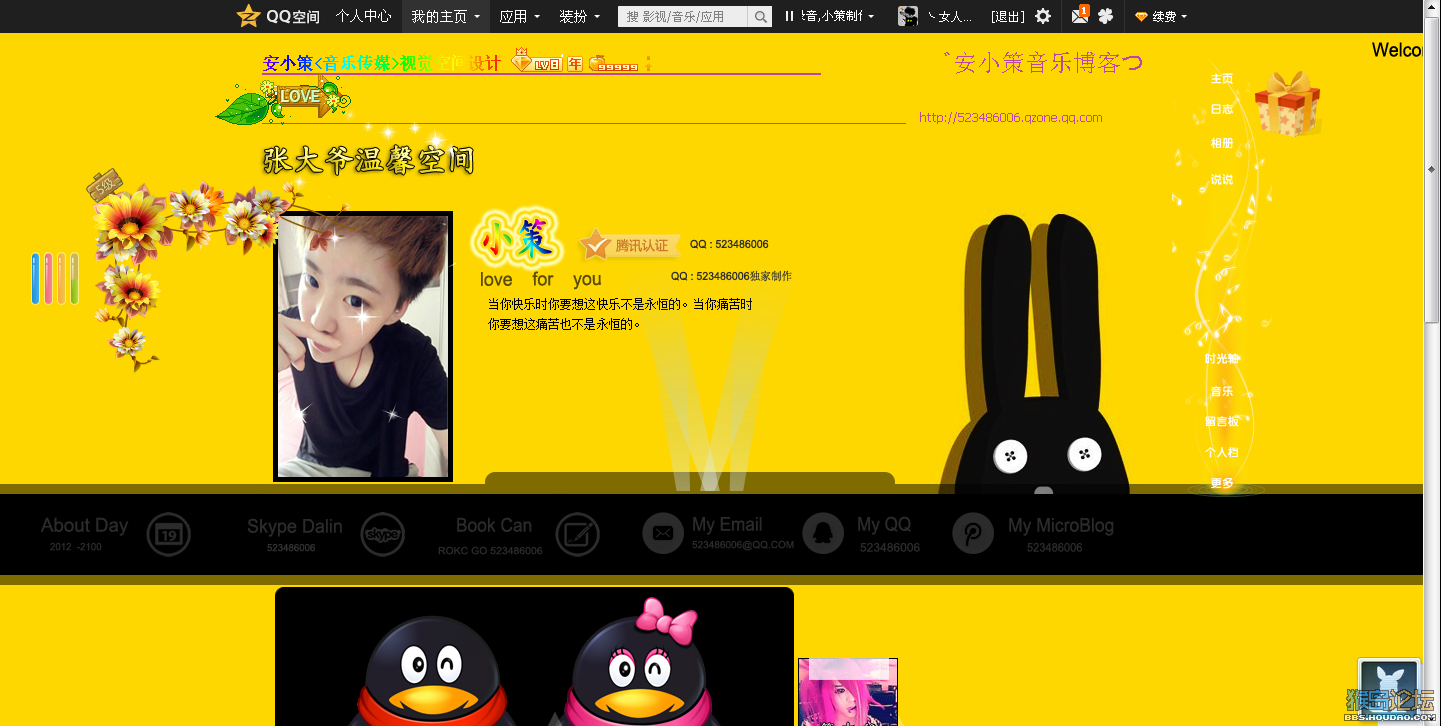
Task: Click the profile photo thumbnail
Action: [363, 346]
